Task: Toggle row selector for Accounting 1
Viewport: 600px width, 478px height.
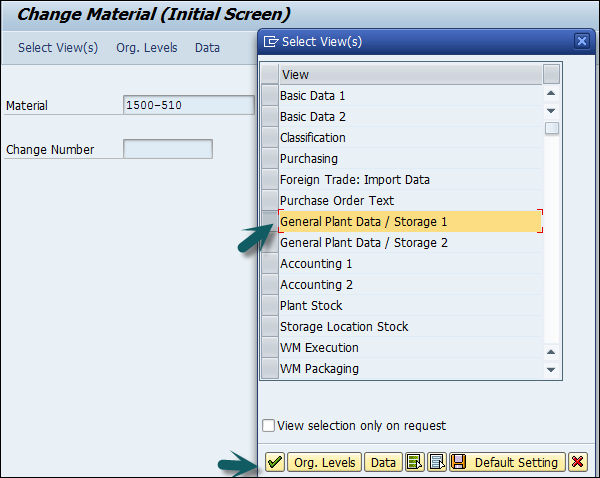Action: (x=270, y=264)
